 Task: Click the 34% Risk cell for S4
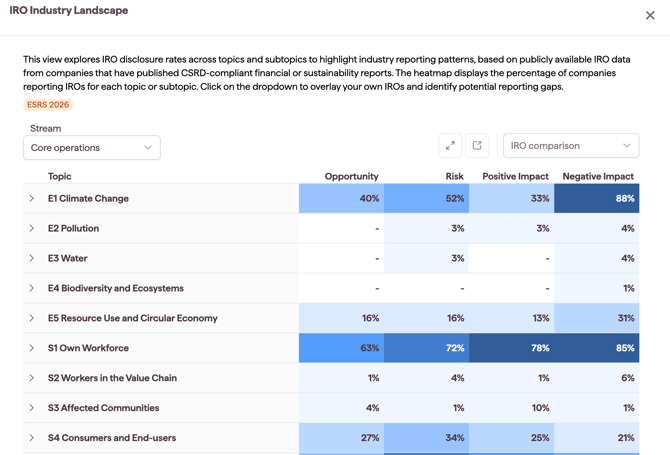pyautogui.click(x=426, y=437)
